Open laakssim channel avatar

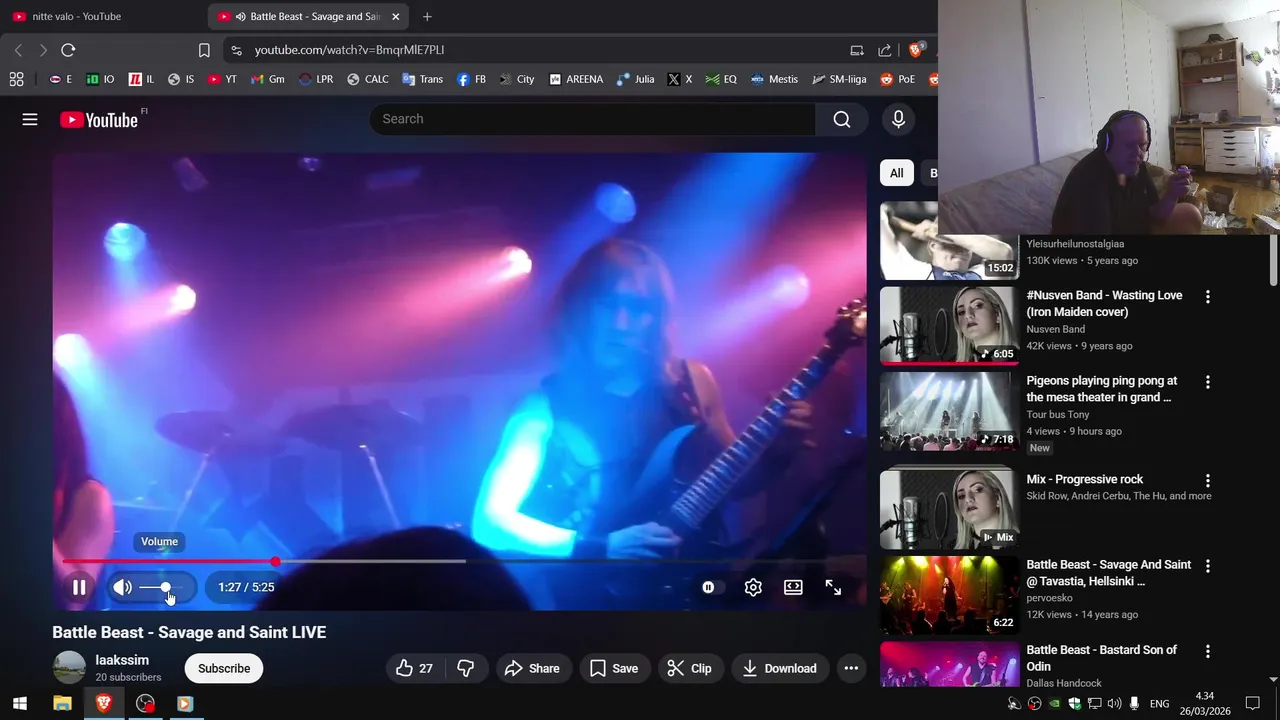coord(69,668)
